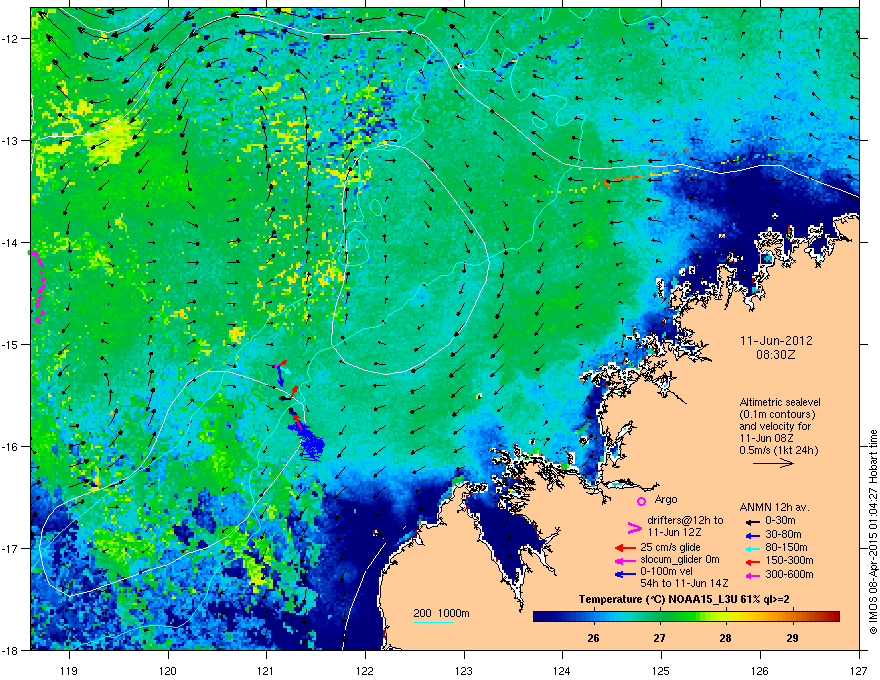Click the '-18' latitude axis label
Viewport: 880px width, 680px height.
(10, 650)
